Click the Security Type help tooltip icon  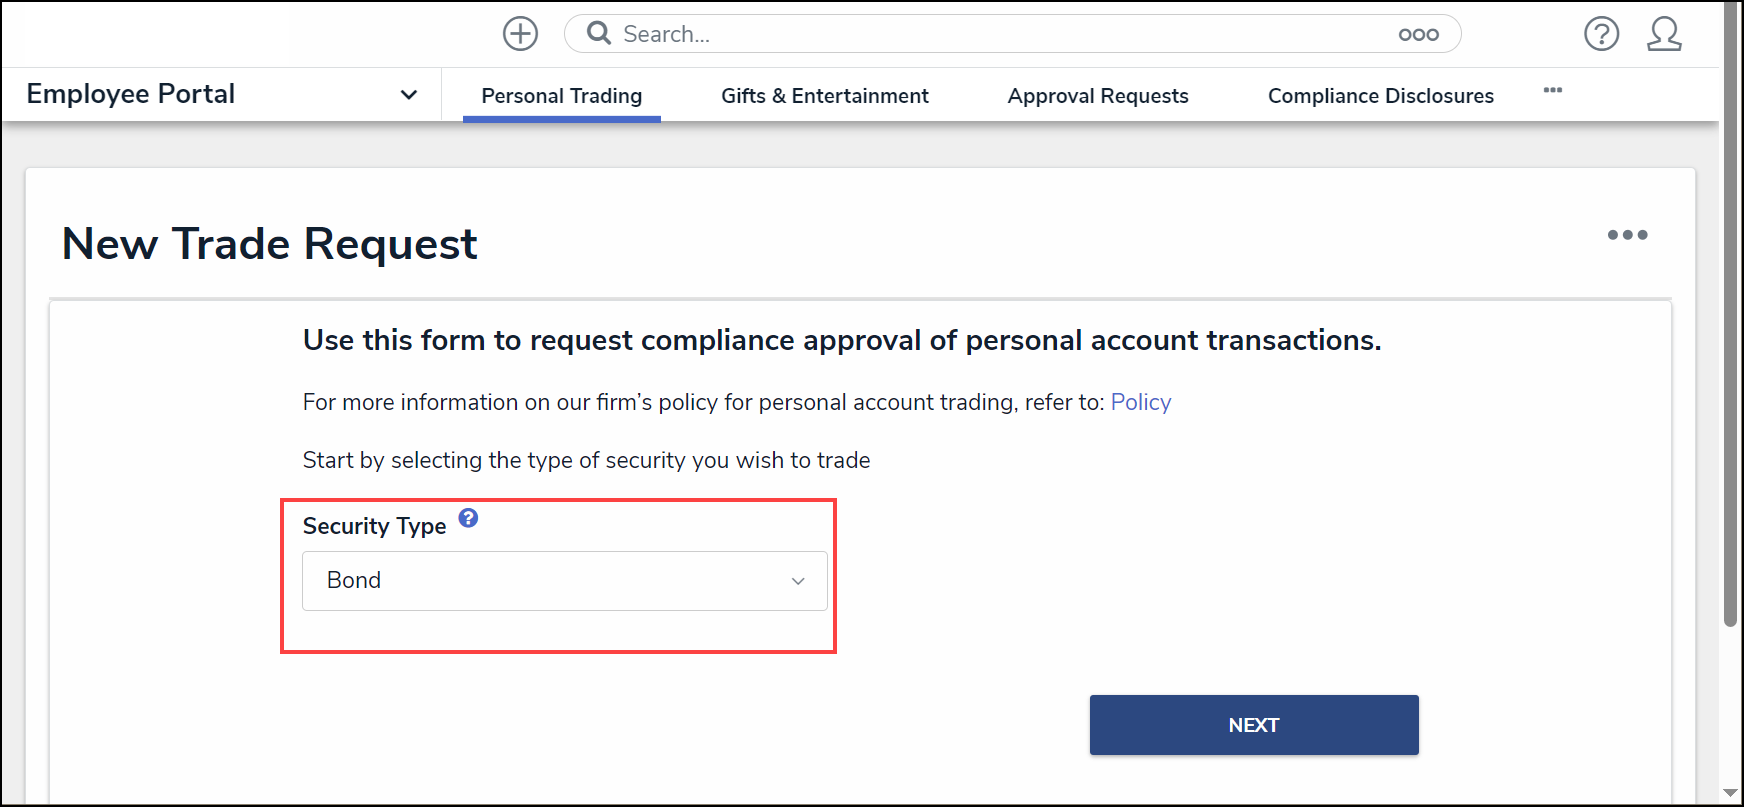tap(468, 518)
